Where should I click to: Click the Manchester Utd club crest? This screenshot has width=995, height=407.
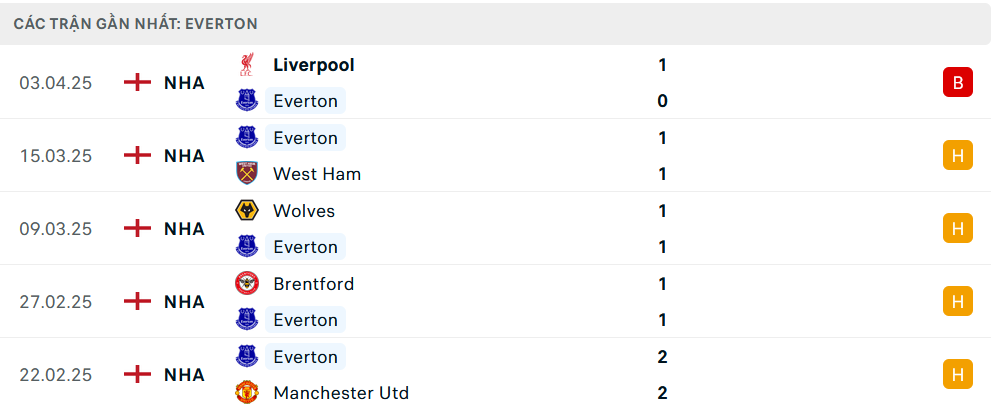246,393
